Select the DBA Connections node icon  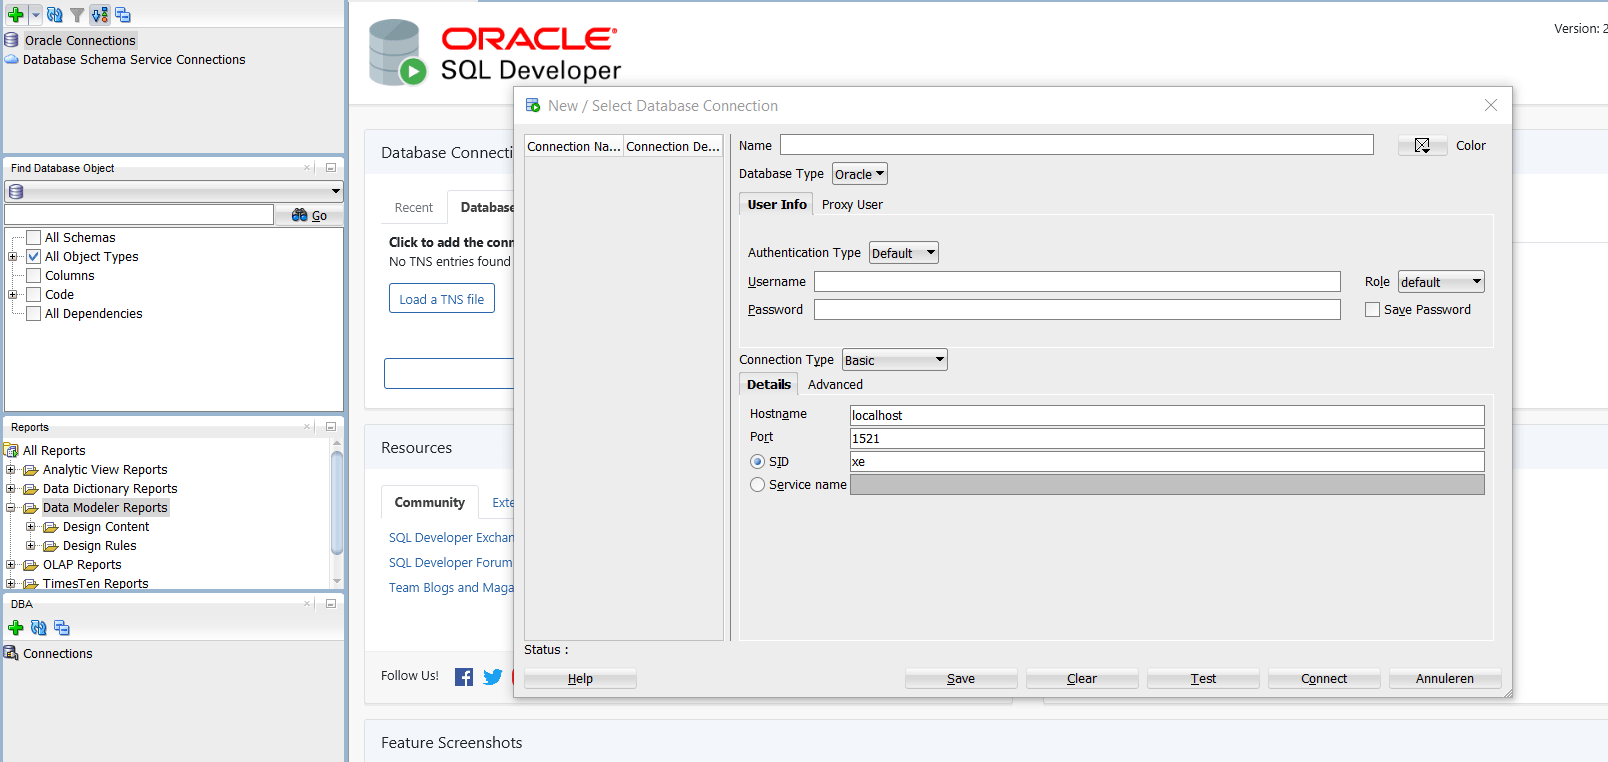pyautogui.click(x=12, y=653)
